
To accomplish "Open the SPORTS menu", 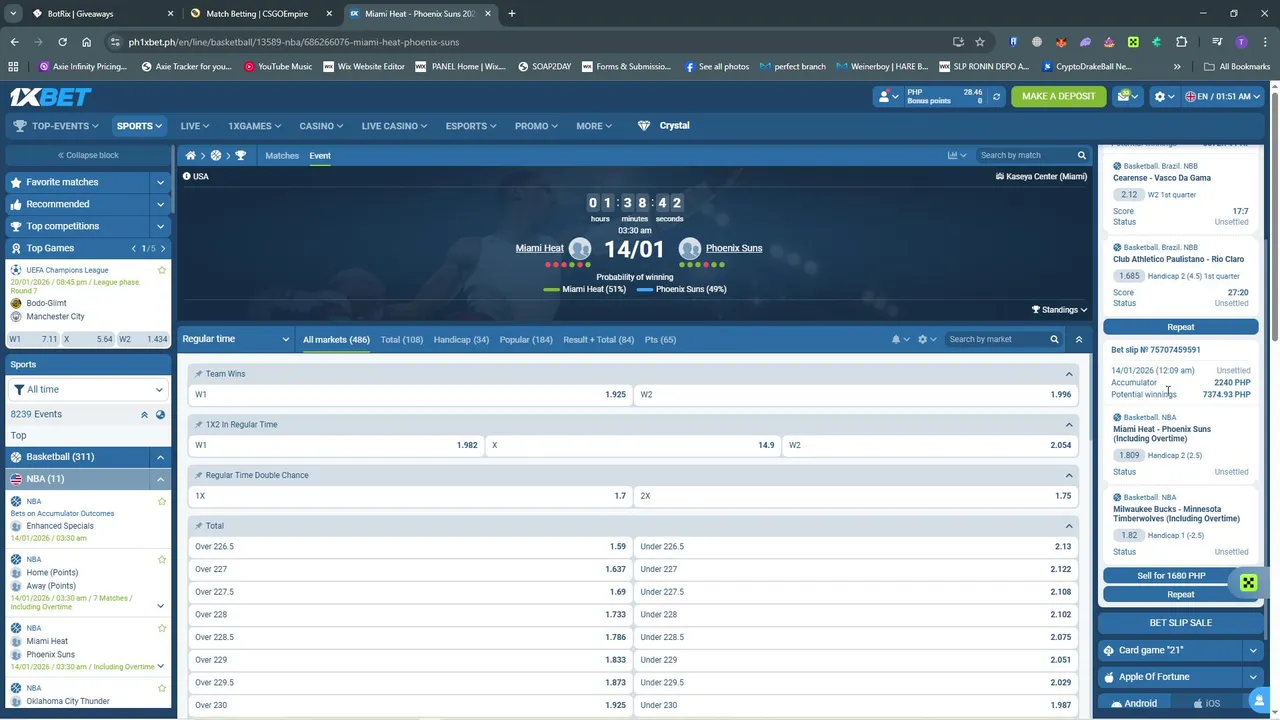I will pos(139,126).
